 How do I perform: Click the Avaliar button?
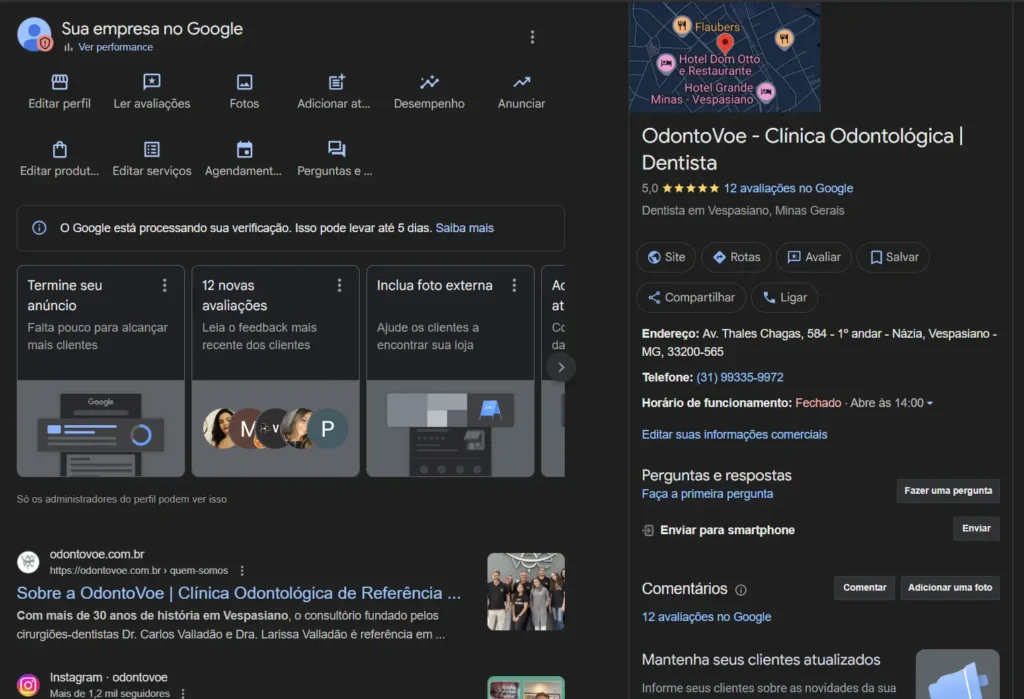(813, 257)
